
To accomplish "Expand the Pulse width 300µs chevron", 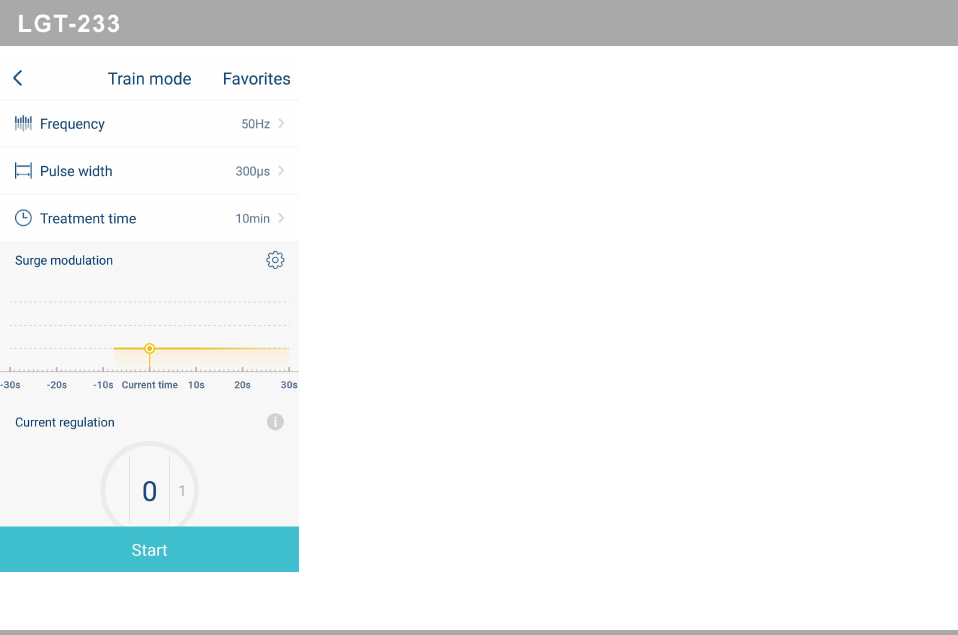I will [x=281, y=171].
